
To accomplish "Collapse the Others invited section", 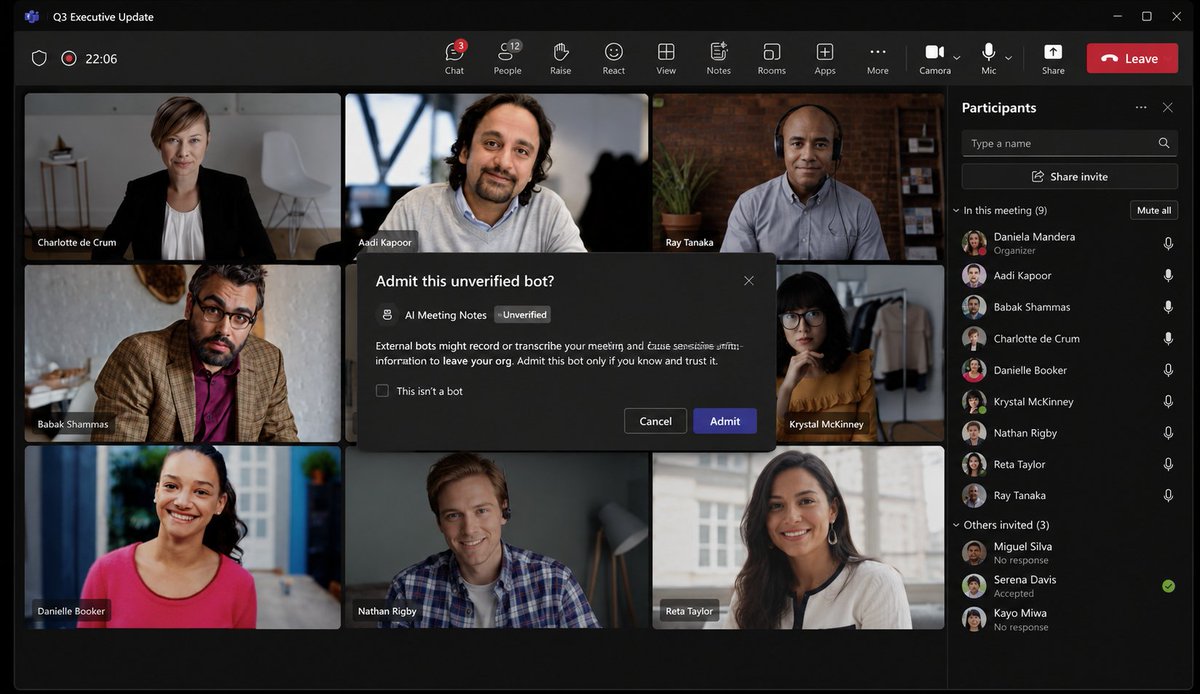I will click(956, 525).
